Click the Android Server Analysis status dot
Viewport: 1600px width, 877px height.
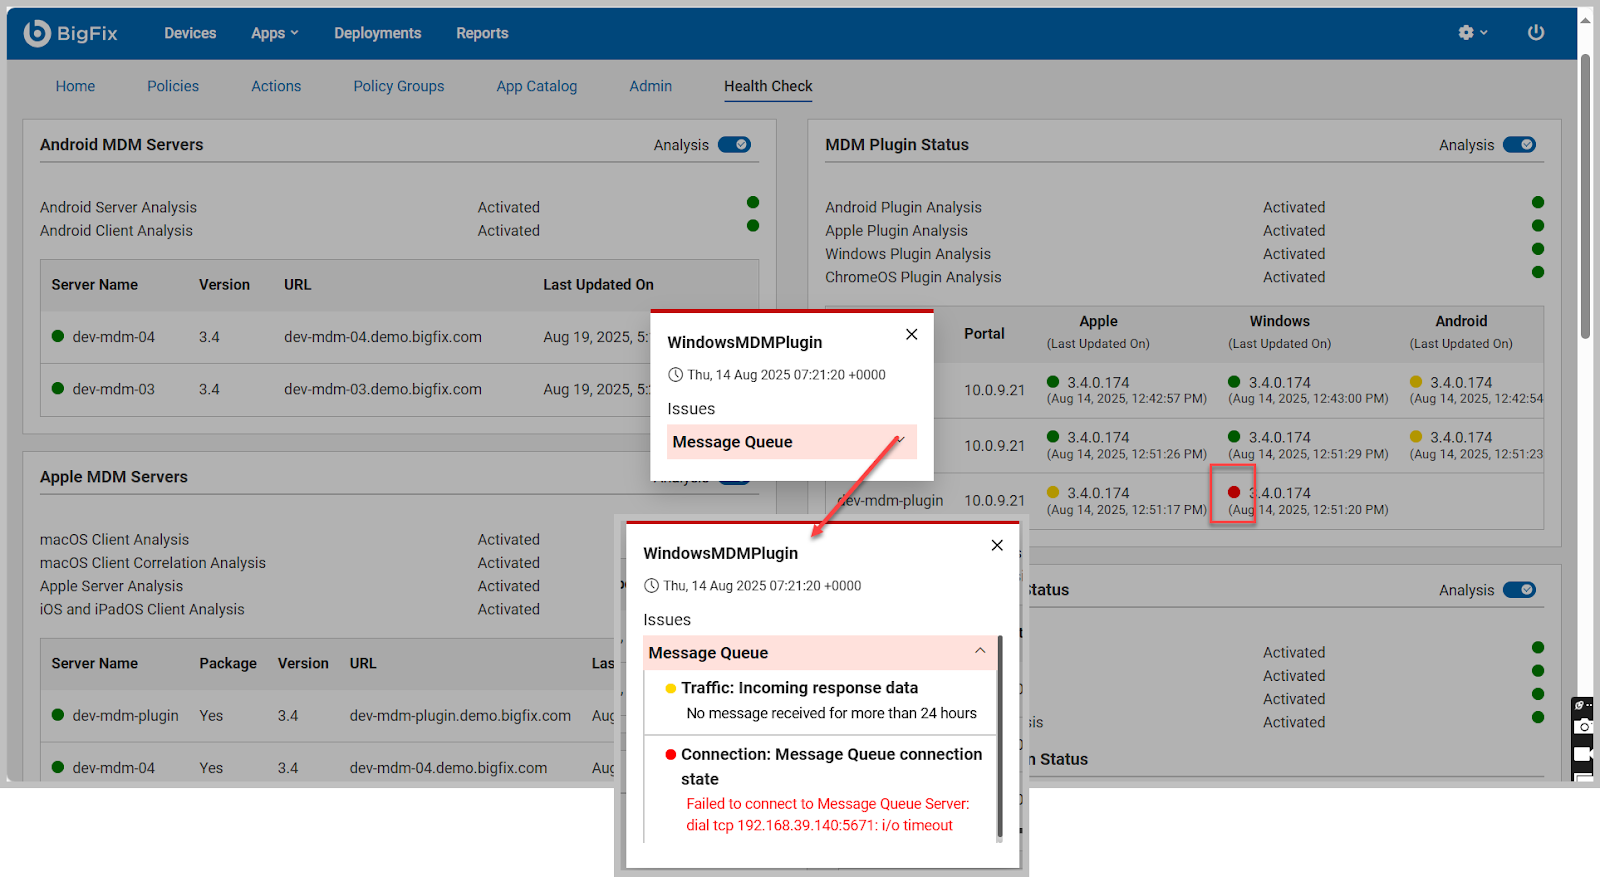[753, 202]
